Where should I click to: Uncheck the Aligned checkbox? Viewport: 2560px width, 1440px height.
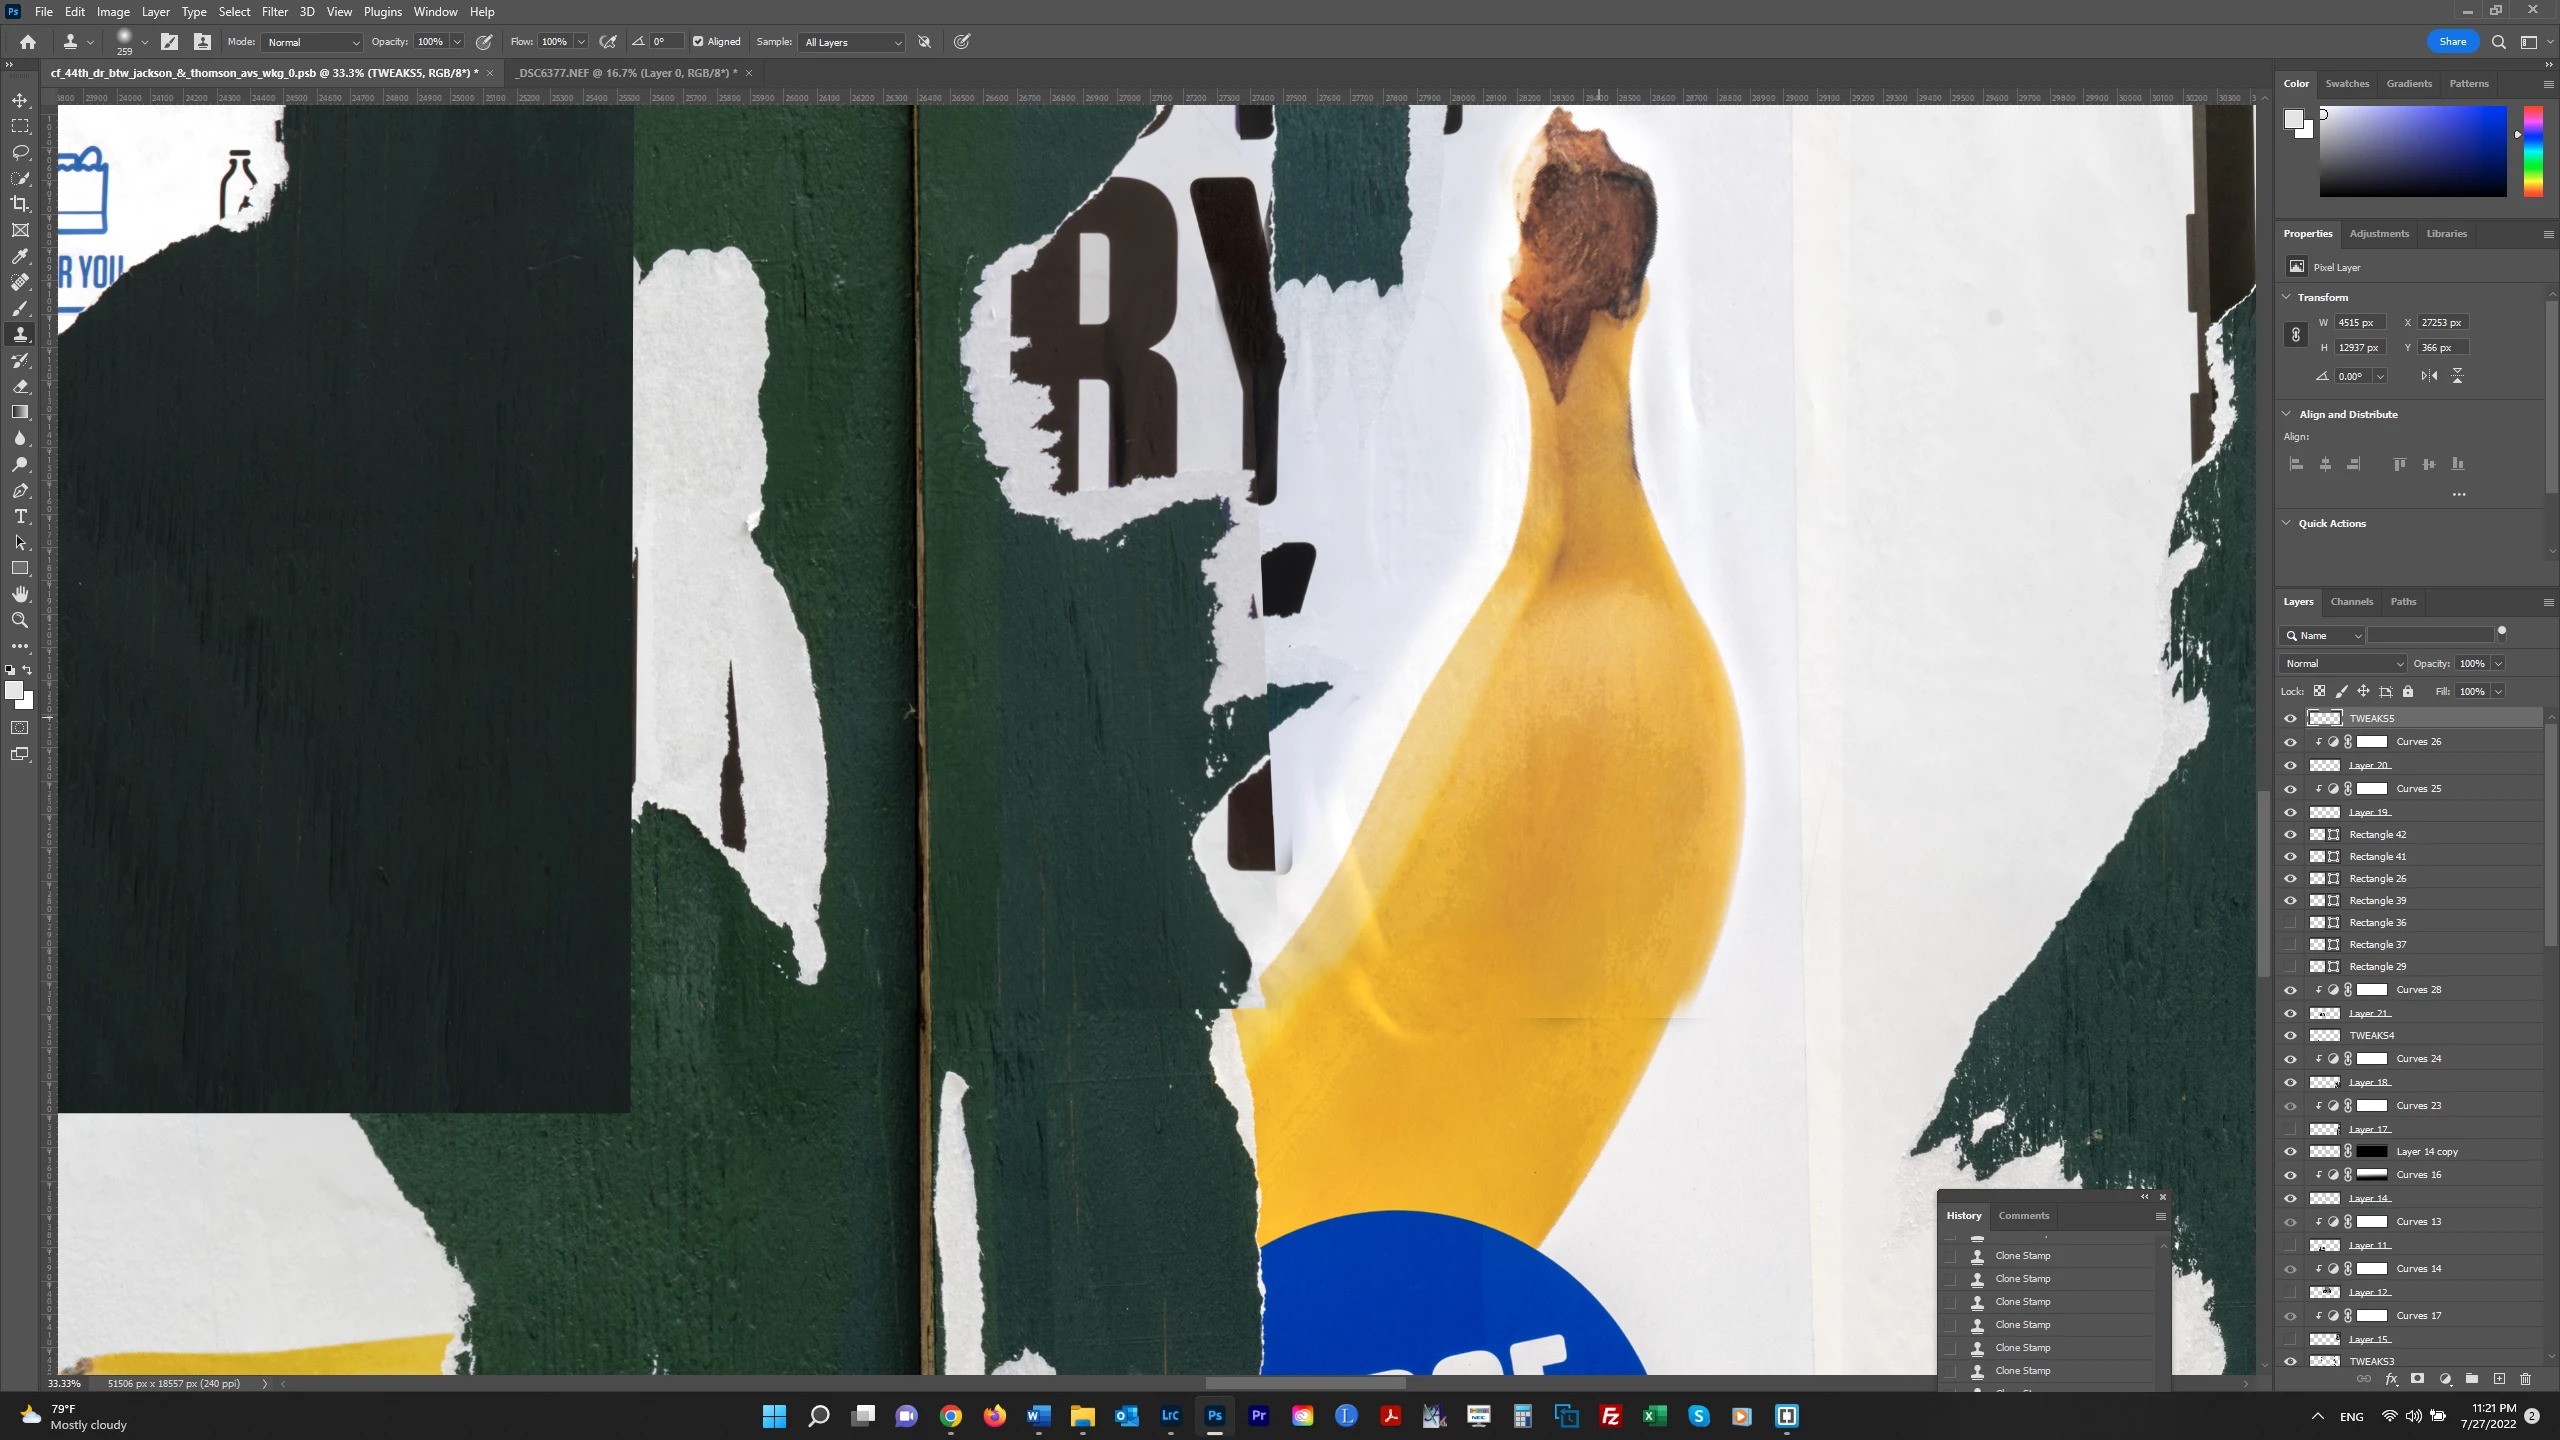click(698, 42)
